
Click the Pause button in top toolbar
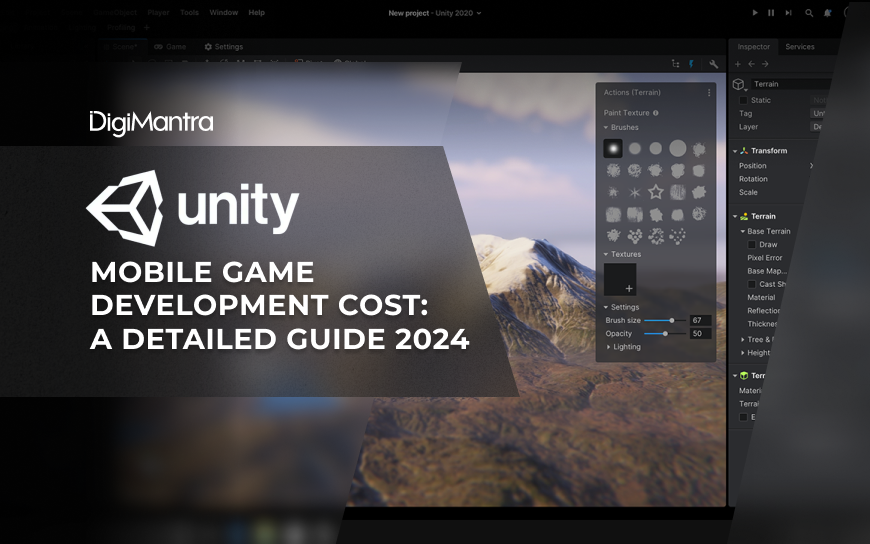[x=771, y=13]
